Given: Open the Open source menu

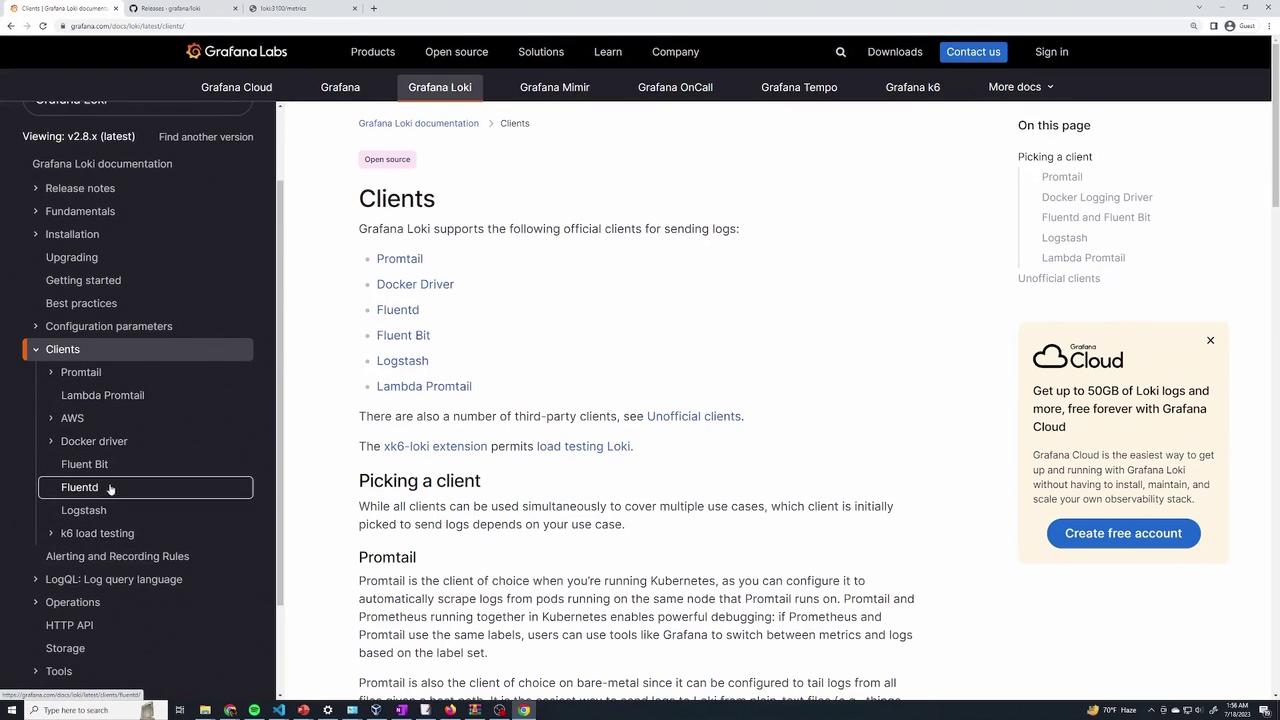Looking at the screenshot, I should point(457,52).
